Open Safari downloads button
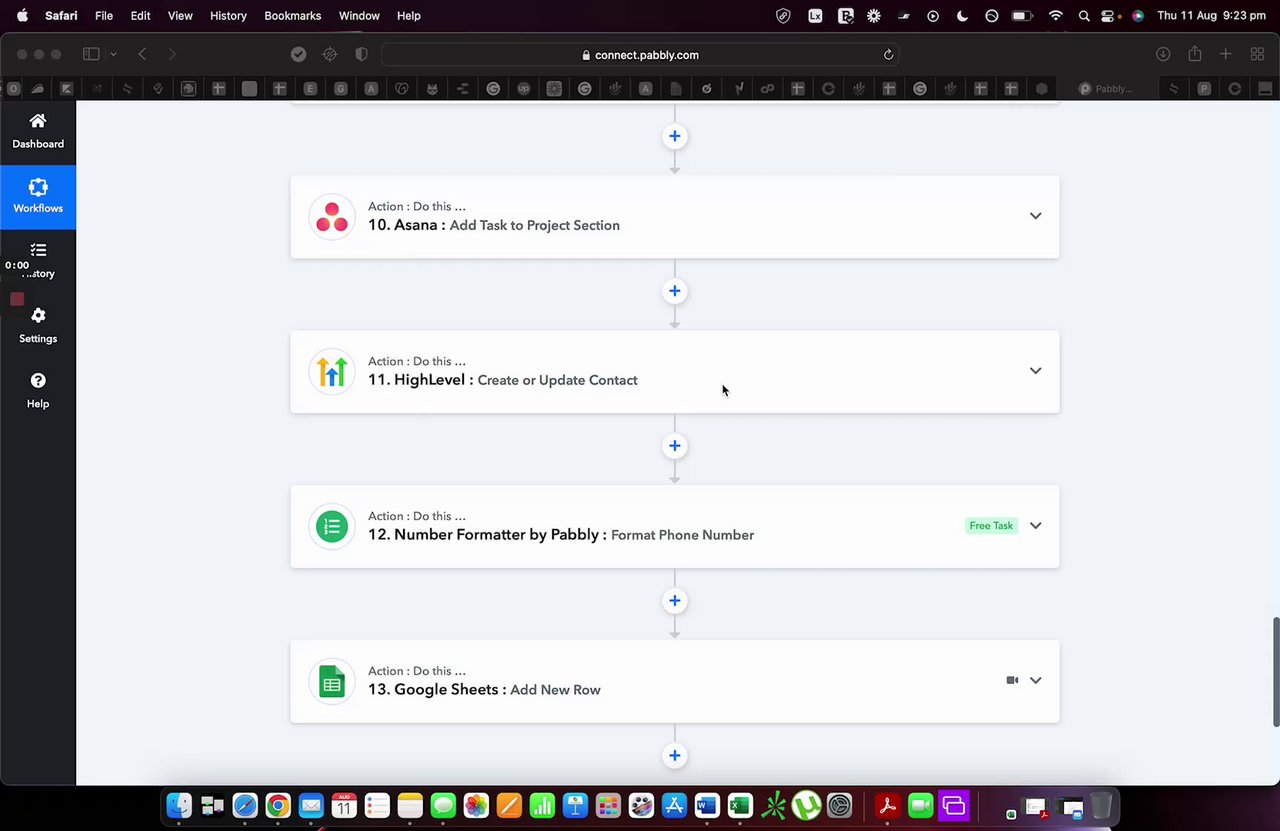This screenshot has width=1280, height=831. (1163, 54)
